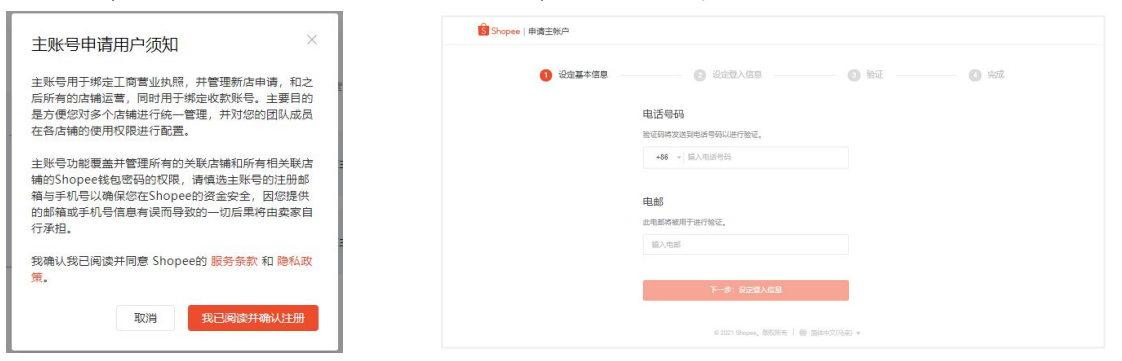Select step 2 设定登入信息
The height and width of the screenshot is (361, 1122).
(728, 74)
